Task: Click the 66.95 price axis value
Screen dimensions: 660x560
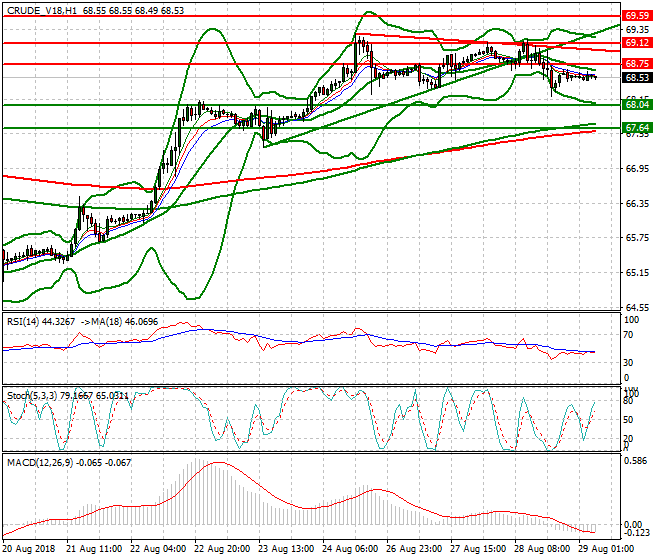Action: click(637, 169)
